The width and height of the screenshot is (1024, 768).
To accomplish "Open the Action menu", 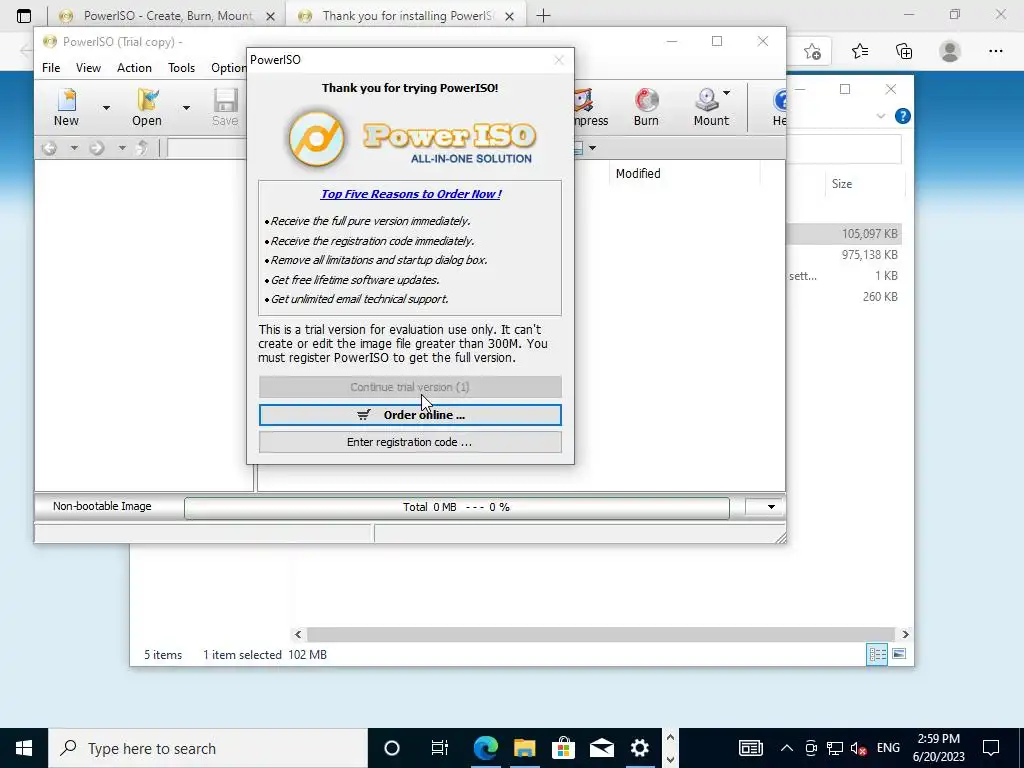I will pos(134,68).
